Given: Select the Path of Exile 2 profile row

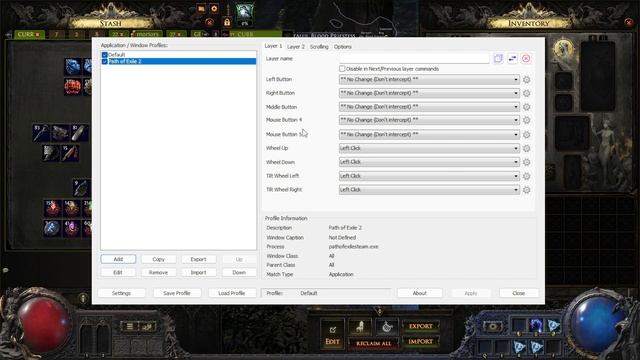Looking at the screenshot, I should (x=179, y=61).
